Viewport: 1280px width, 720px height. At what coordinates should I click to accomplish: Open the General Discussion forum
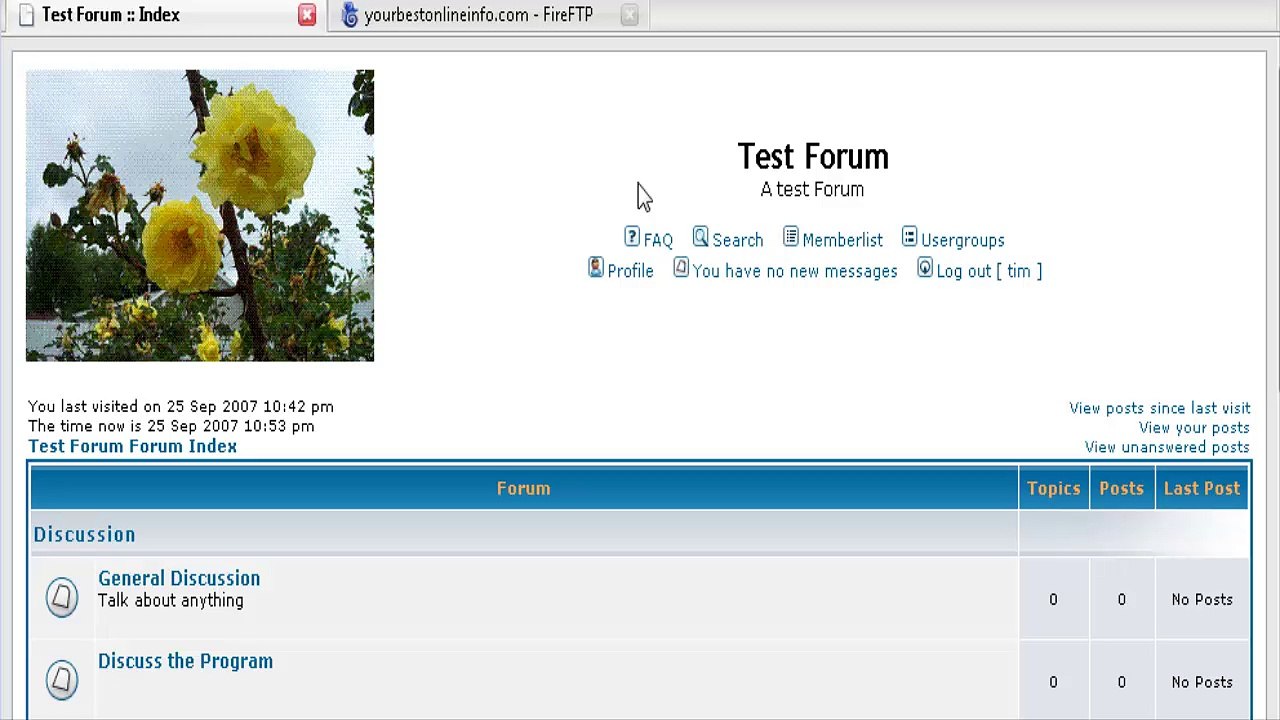[x=179, y=578]
